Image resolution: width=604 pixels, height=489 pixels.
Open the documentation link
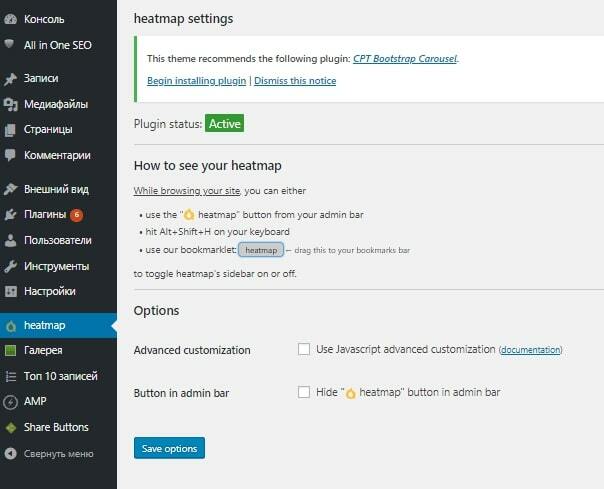tap(530, 350)
